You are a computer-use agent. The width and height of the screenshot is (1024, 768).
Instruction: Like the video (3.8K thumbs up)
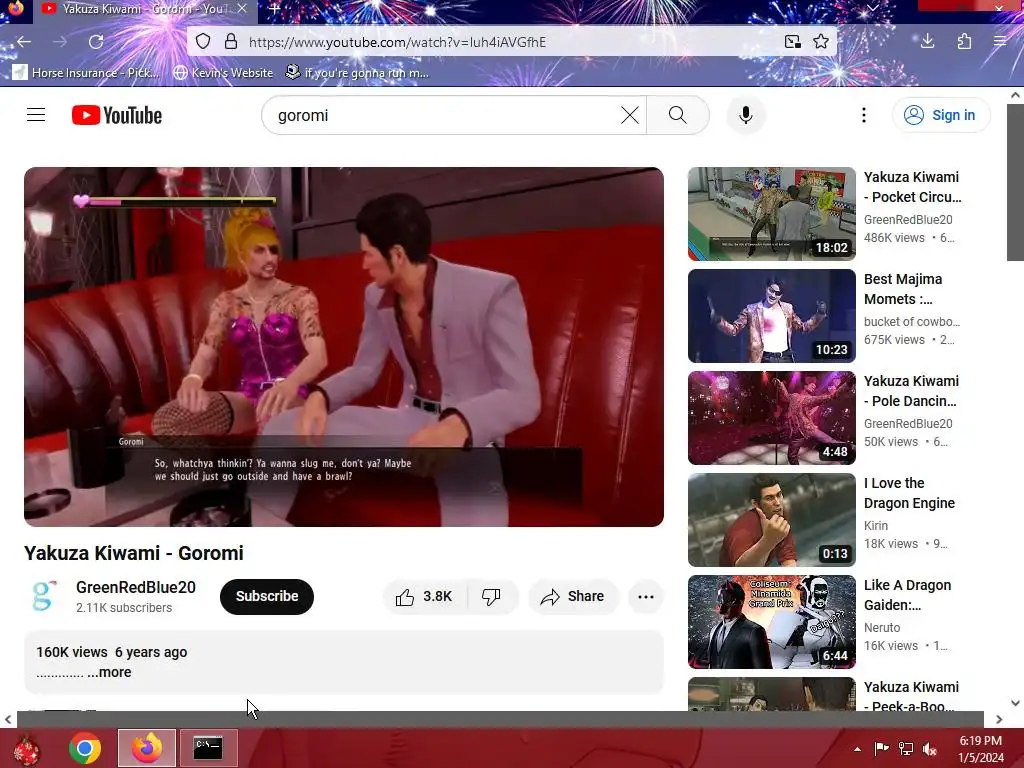(424, 596)
